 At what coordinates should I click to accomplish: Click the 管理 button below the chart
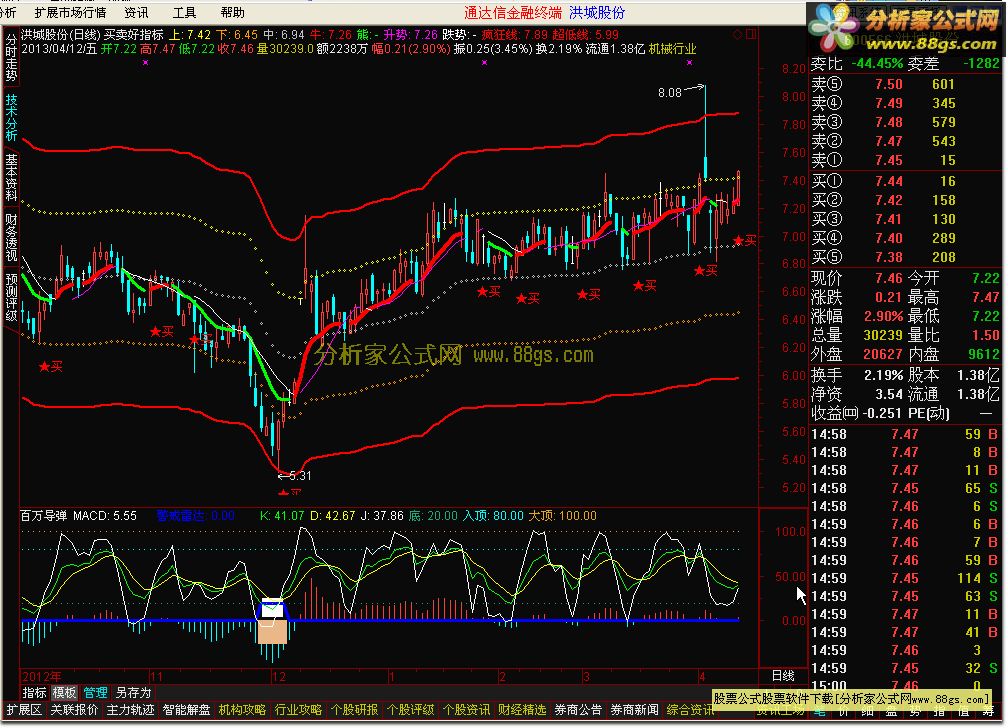[95, 693]
